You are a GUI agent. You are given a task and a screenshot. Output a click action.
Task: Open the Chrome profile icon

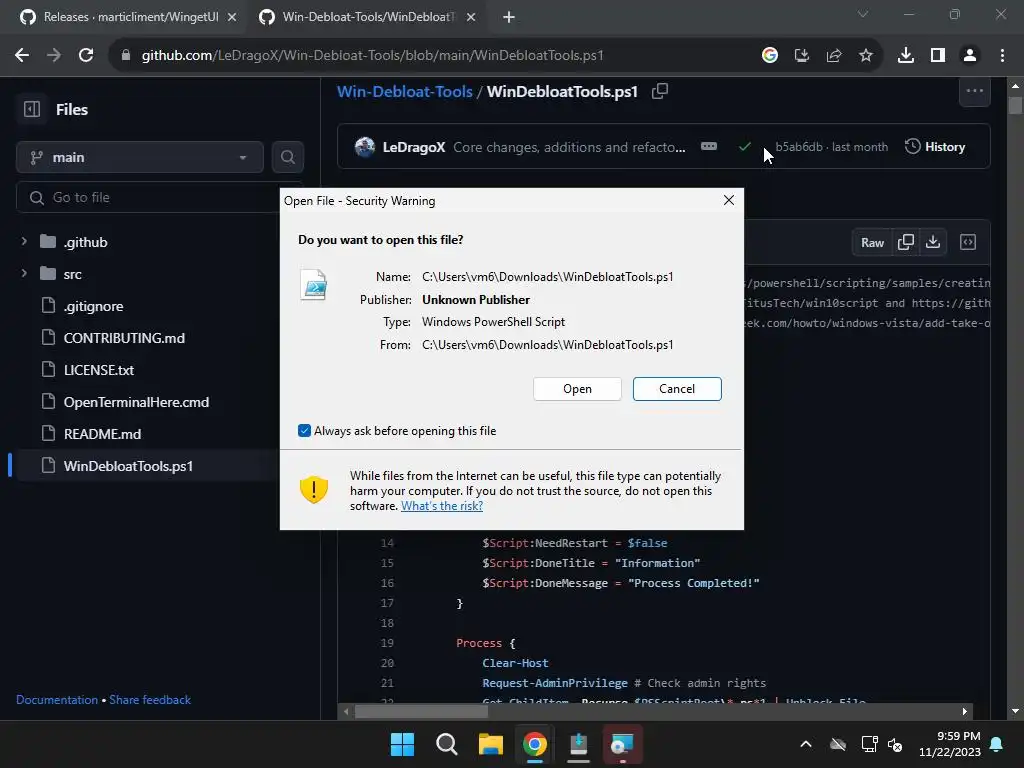pos(970,56)
